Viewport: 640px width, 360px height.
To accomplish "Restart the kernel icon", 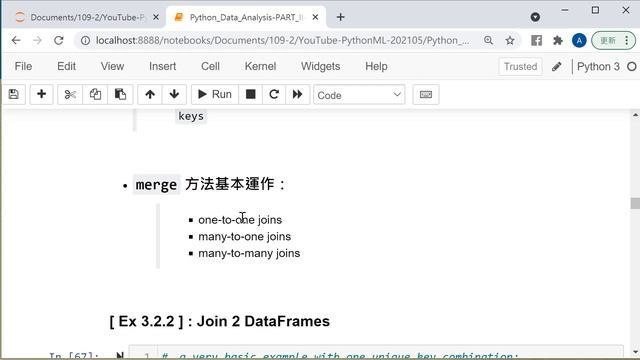I will coord(274,95).
